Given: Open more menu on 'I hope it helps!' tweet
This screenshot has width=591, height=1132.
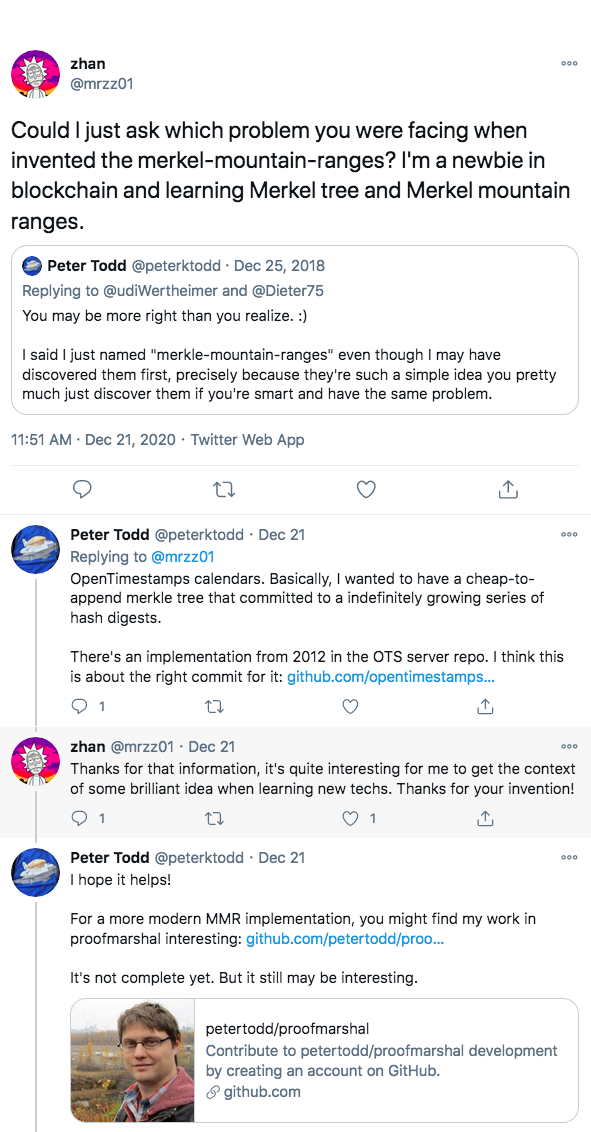Looking at the screenshot, I should coord(569,857).
